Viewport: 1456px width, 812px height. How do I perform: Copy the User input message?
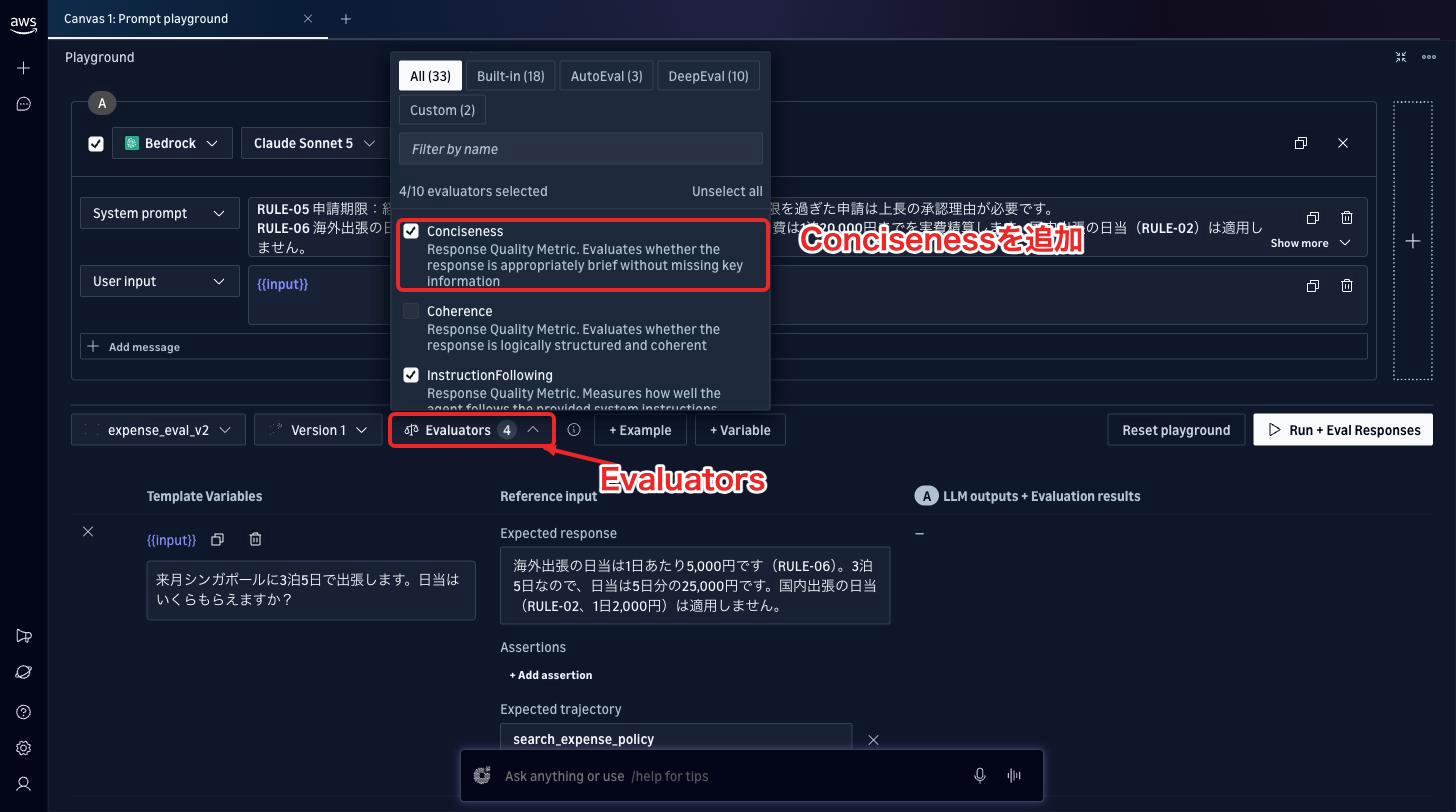1313,286
